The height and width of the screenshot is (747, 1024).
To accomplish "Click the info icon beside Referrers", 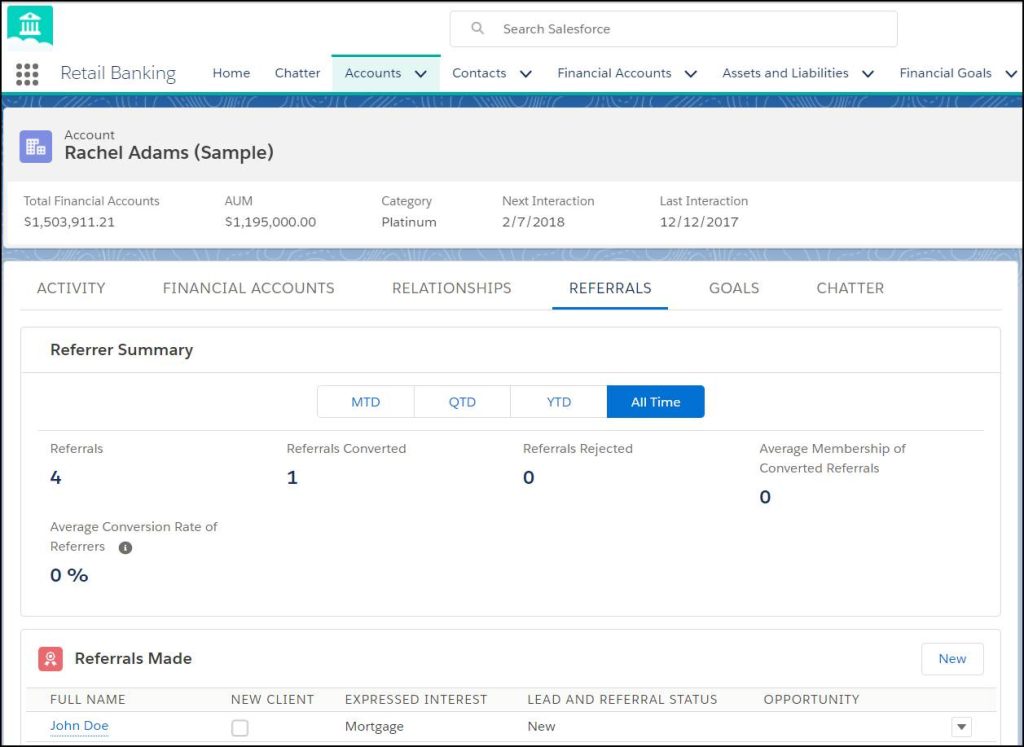I will coord(125,548).
